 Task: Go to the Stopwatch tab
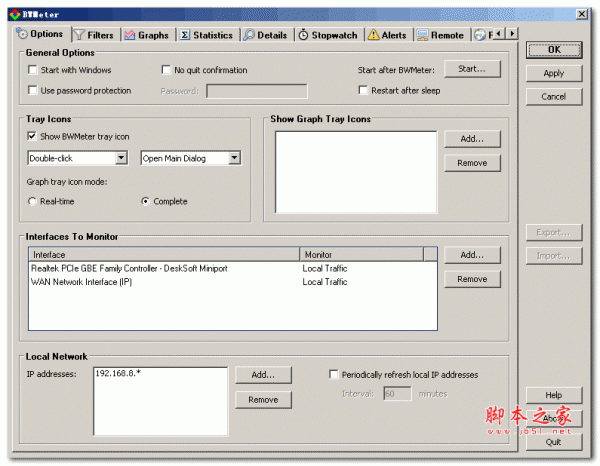(x=329, y=35)
